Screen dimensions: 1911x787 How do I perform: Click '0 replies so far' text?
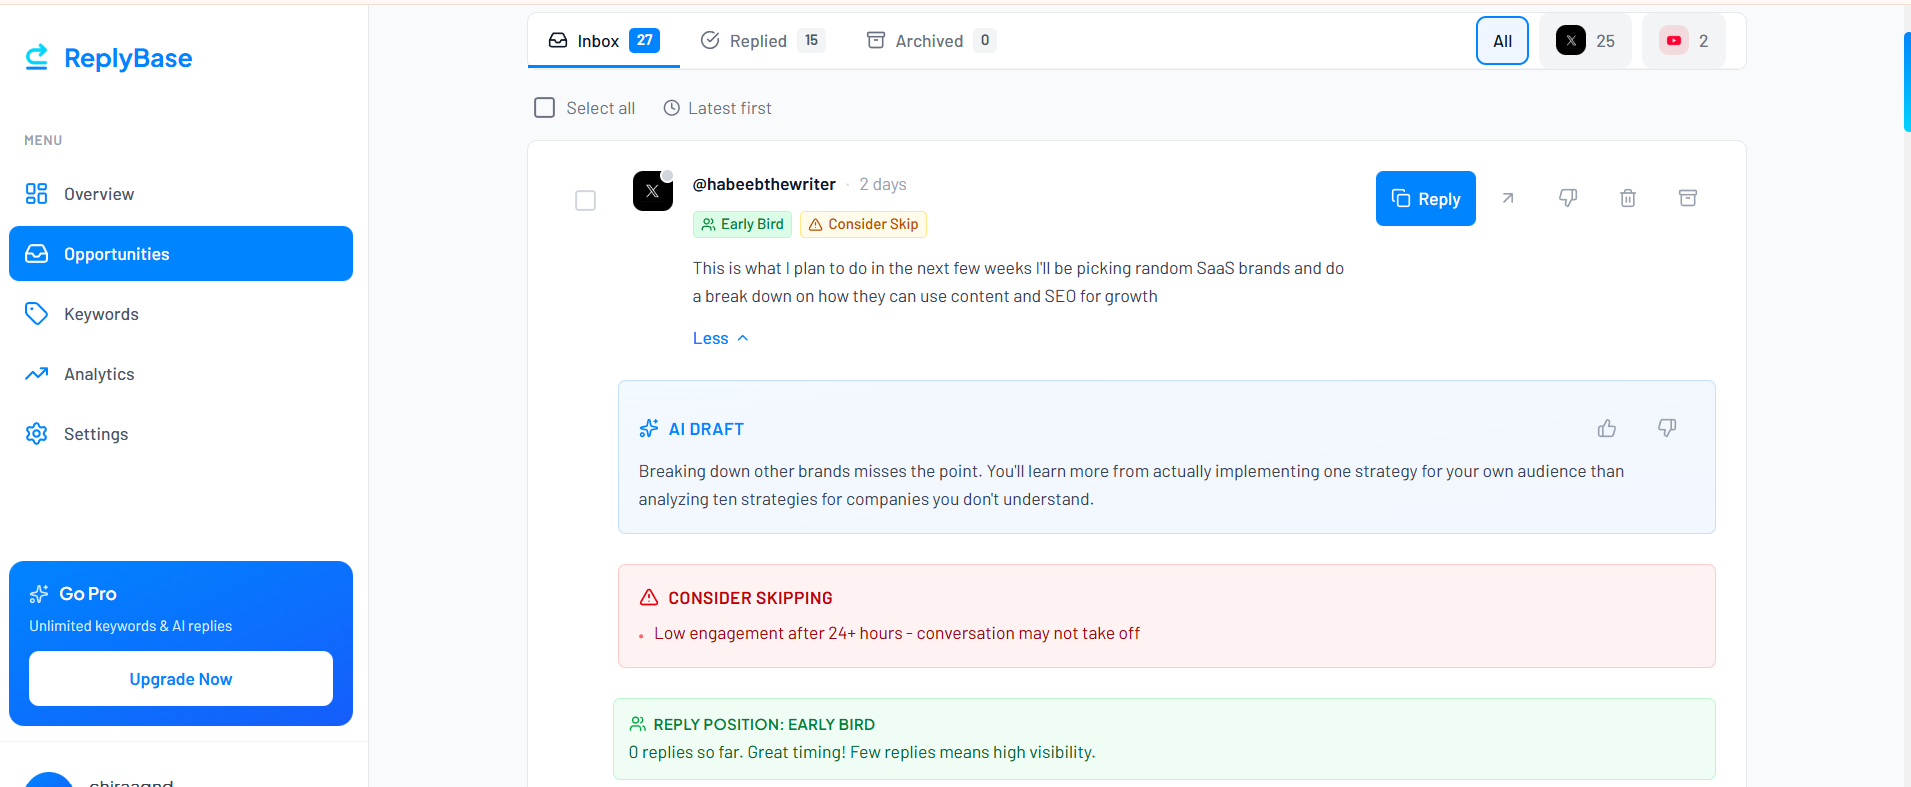(x=862, y=752)
